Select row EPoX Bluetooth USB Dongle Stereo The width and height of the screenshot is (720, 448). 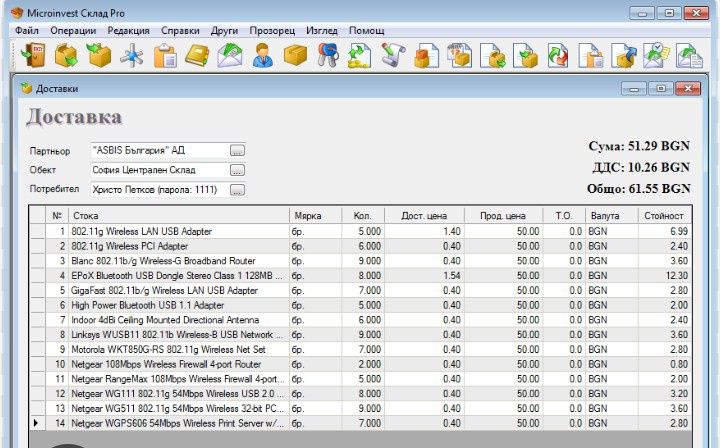tap(360, 275)
